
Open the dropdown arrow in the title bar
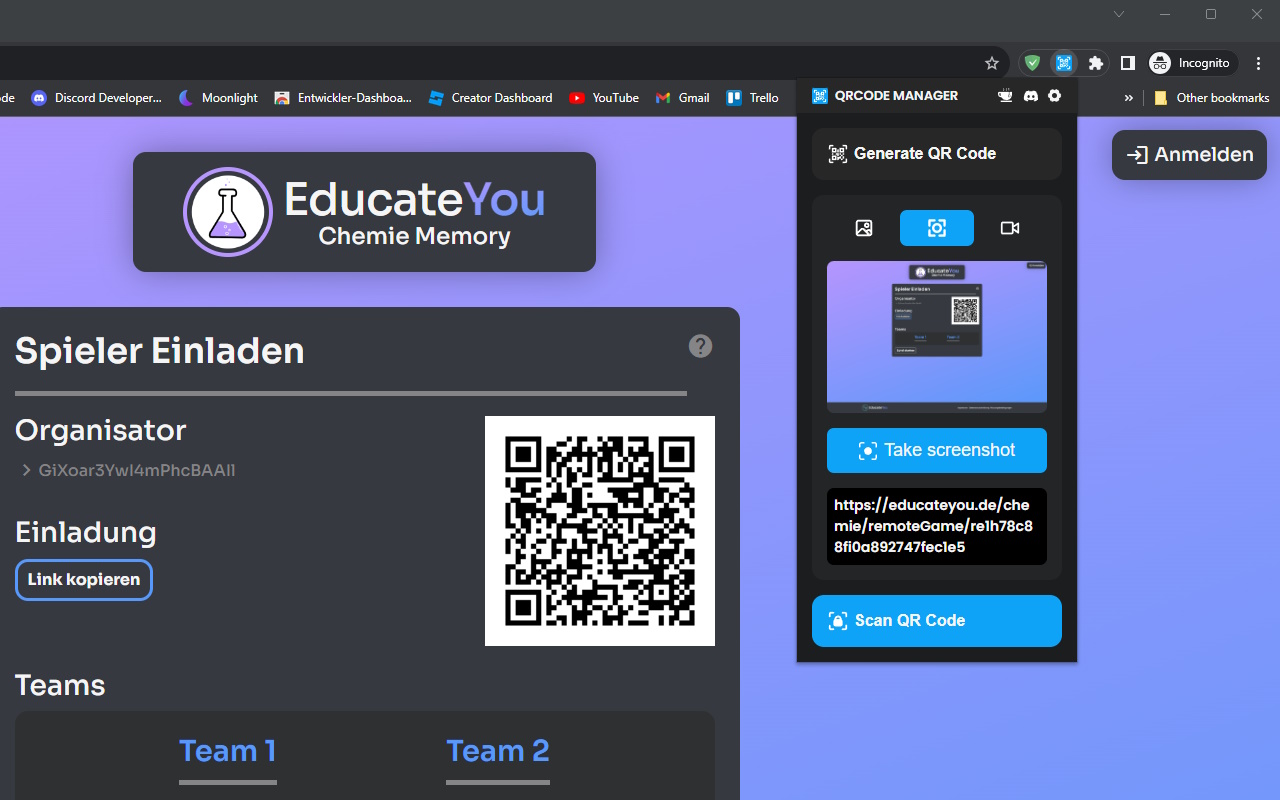(1118, 14)
